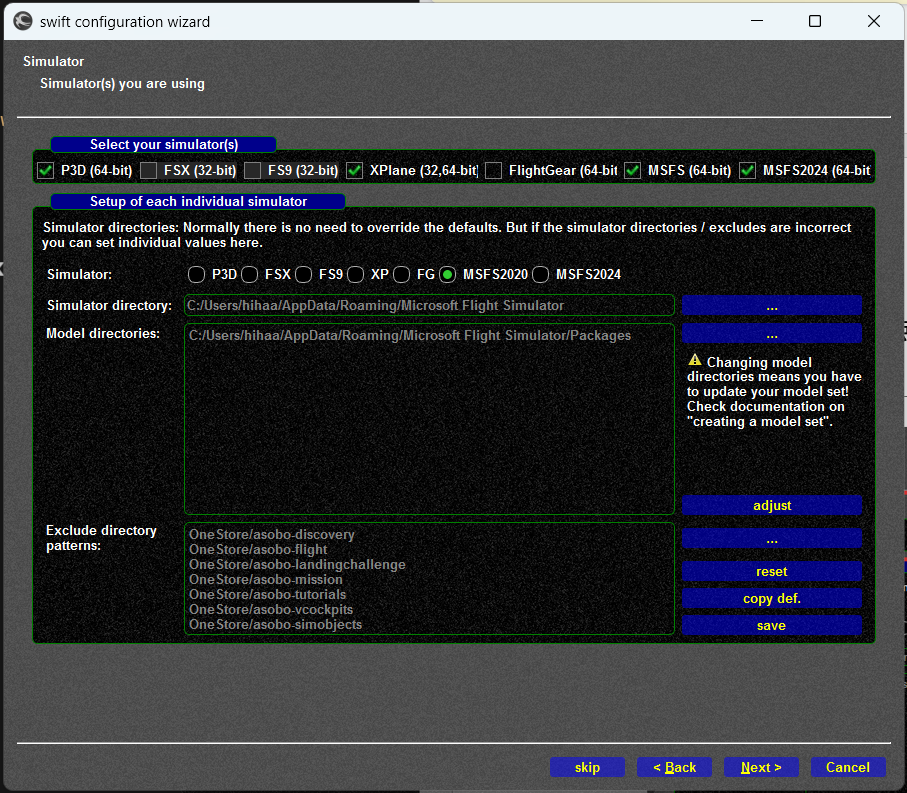Cancel the configuration wizard
Image resolution: width=907 pixels, height=793 pixels.
tap(848, 768)
